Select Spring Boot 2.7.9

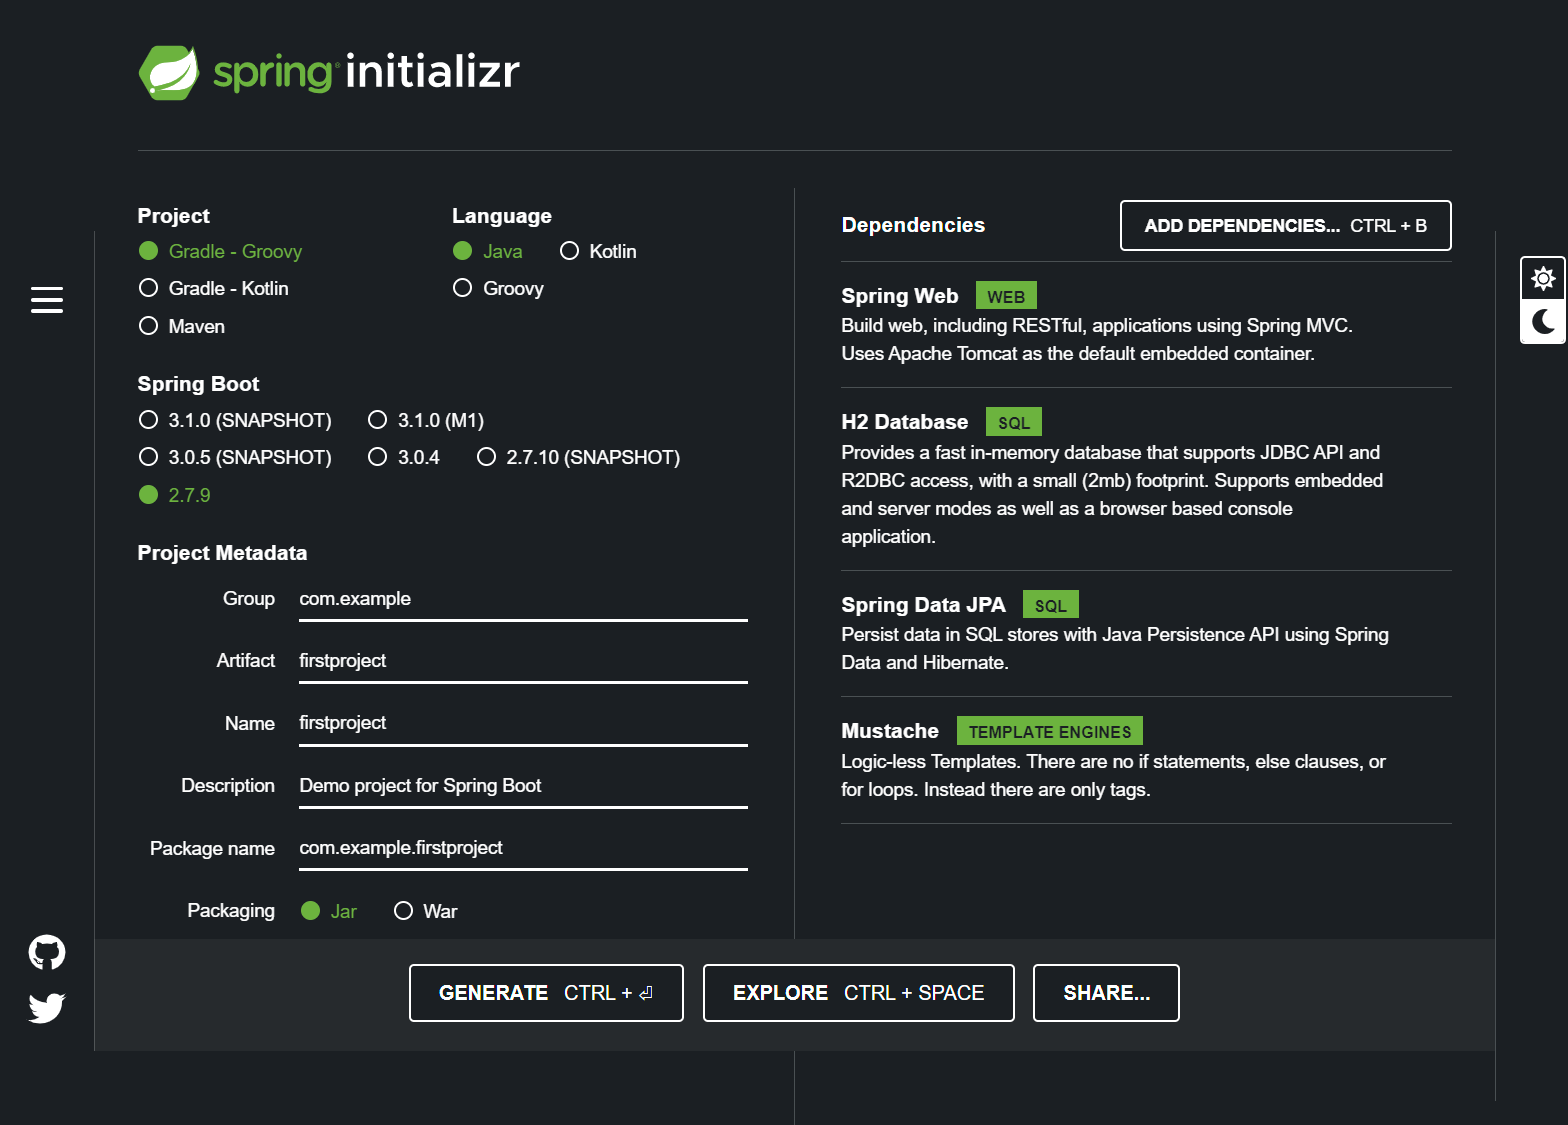tap(175, 495)
